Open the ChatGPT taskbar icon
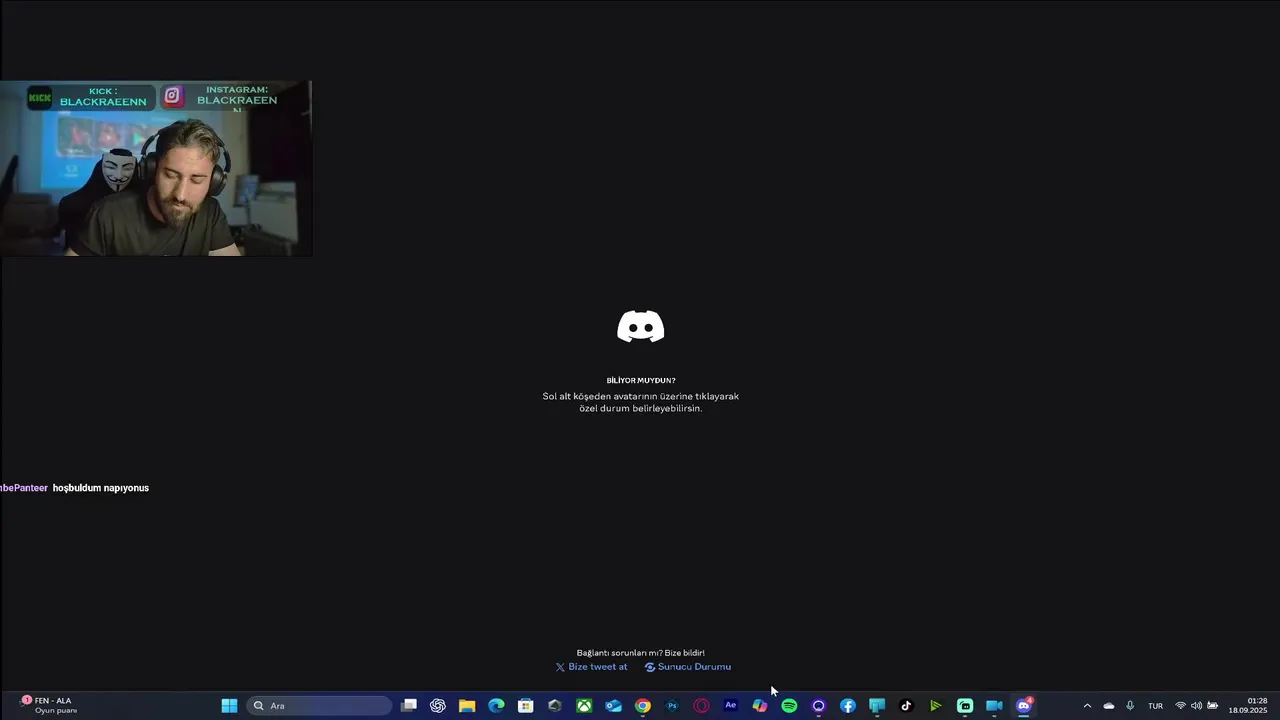1280x720 pixels. point(438,706)
